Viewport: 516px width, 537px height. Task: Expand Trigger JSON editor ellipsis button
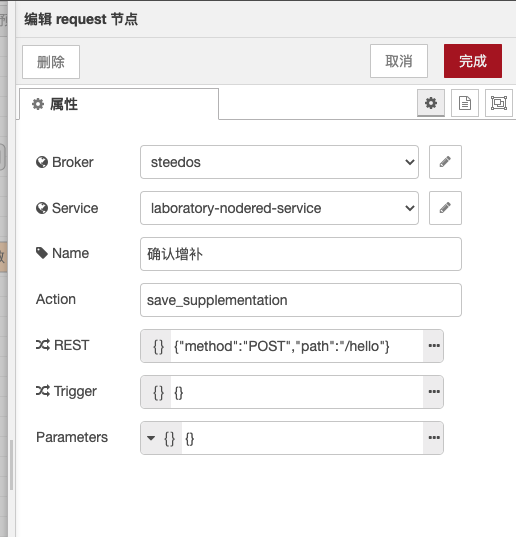433,392
